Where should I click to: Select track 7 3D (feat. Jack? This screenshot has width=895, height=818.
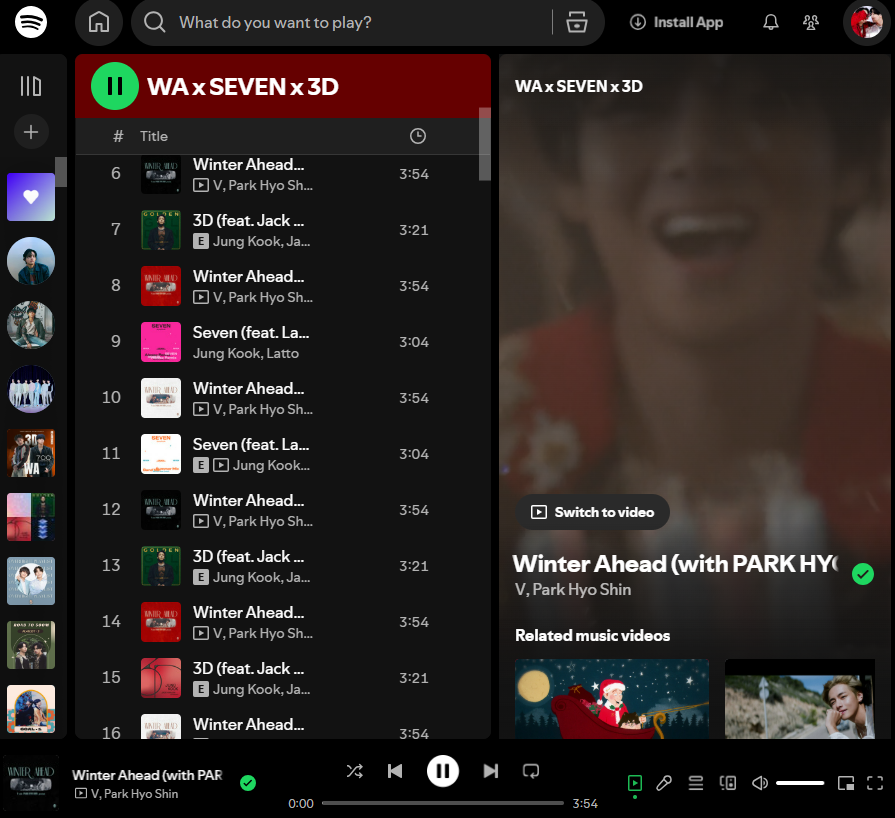pyautogui.click(x=283, y=229)
